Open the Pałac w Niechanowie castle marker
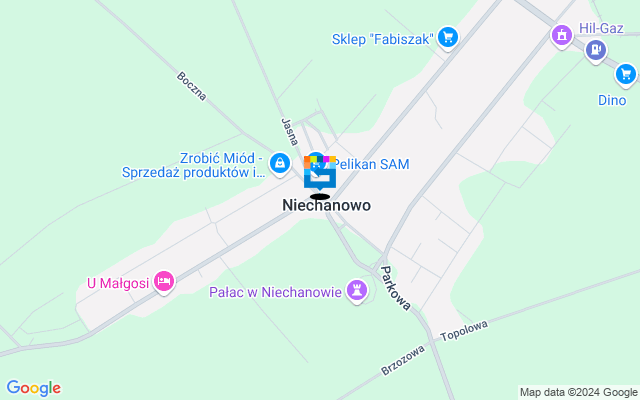Viewport: 640px width, 400px height. tap(357, 290)
